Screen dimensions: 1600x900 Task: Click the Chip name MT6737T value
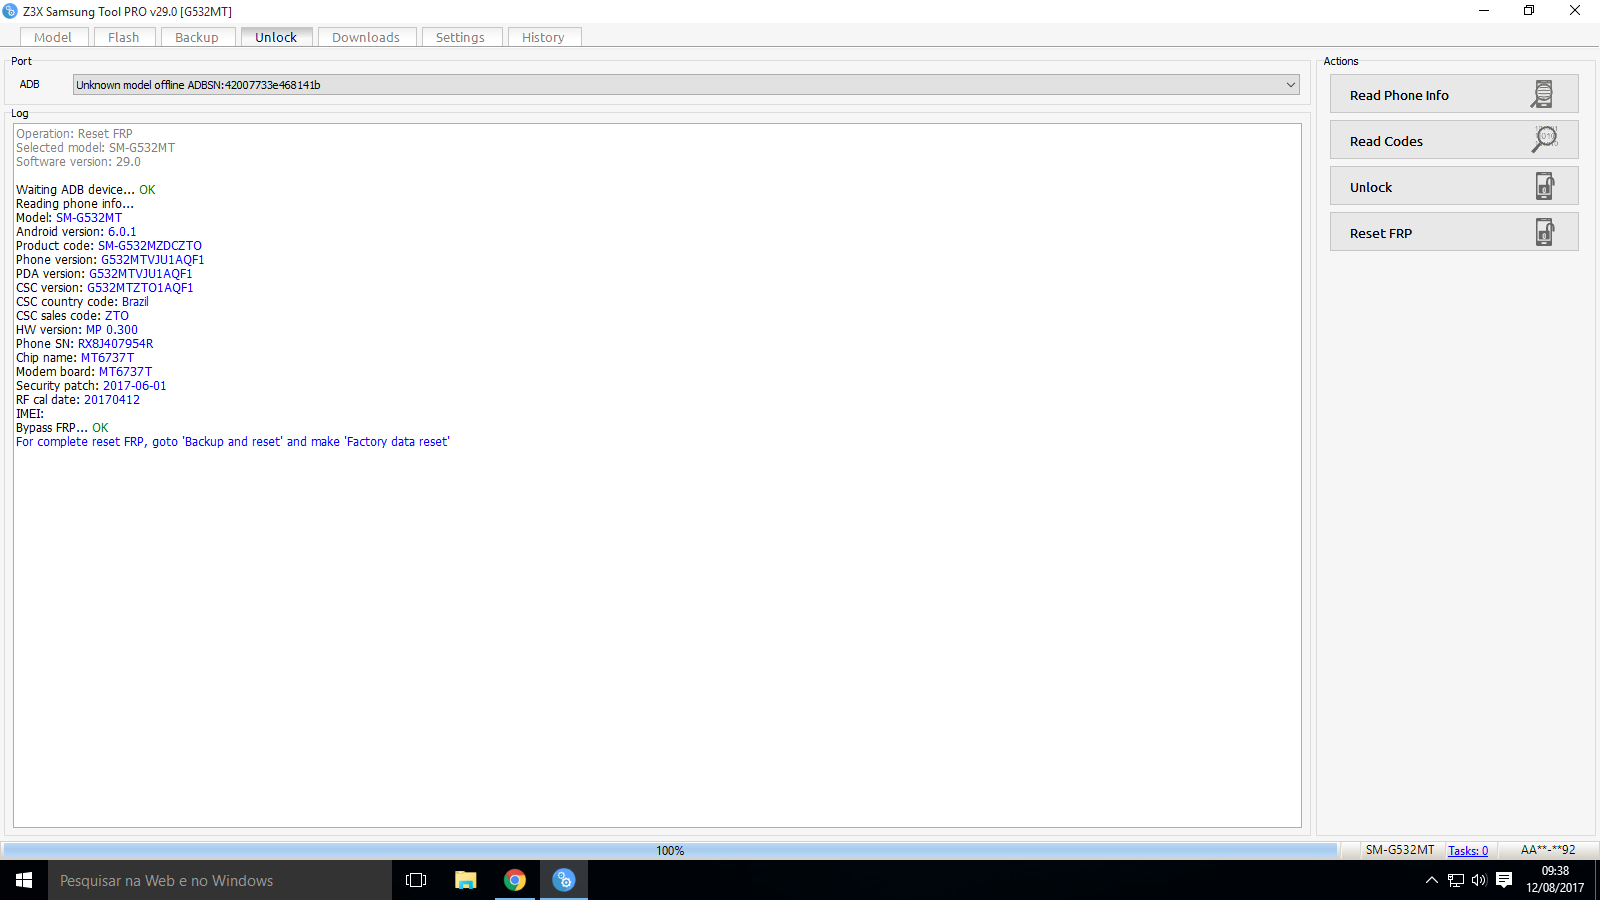click(107, 358)
